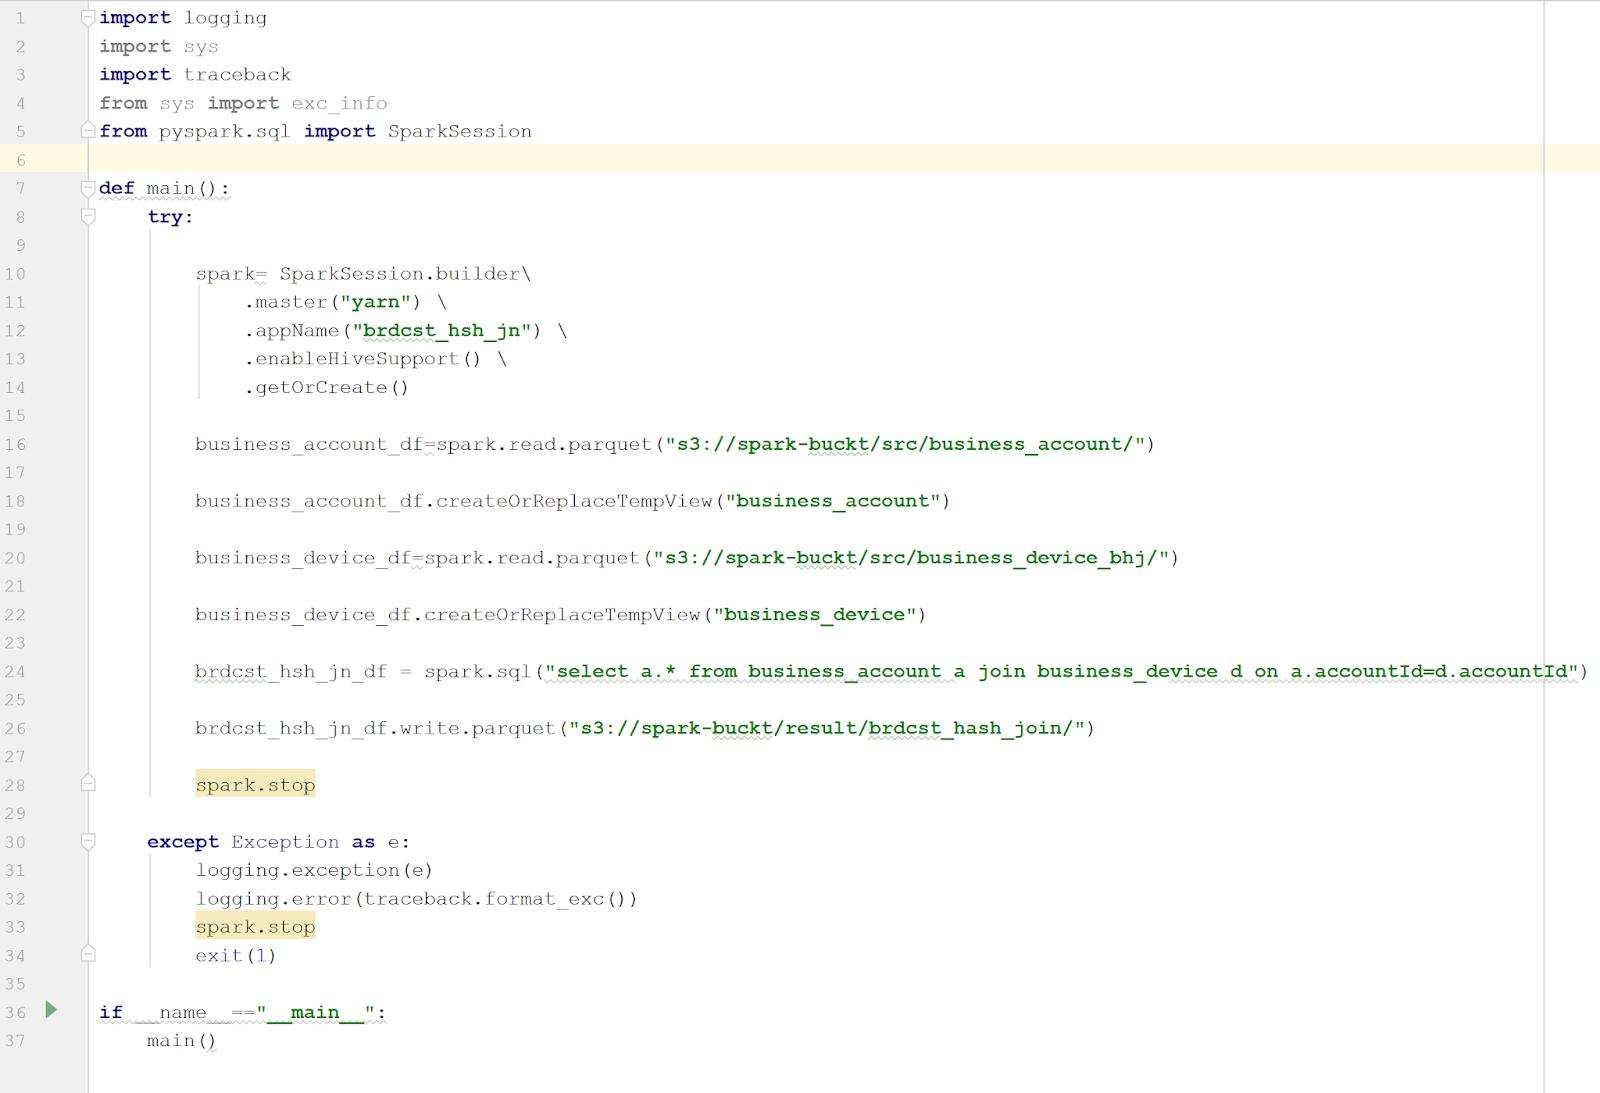Run the script using the green play arrow

click(x=51, y=1011)
